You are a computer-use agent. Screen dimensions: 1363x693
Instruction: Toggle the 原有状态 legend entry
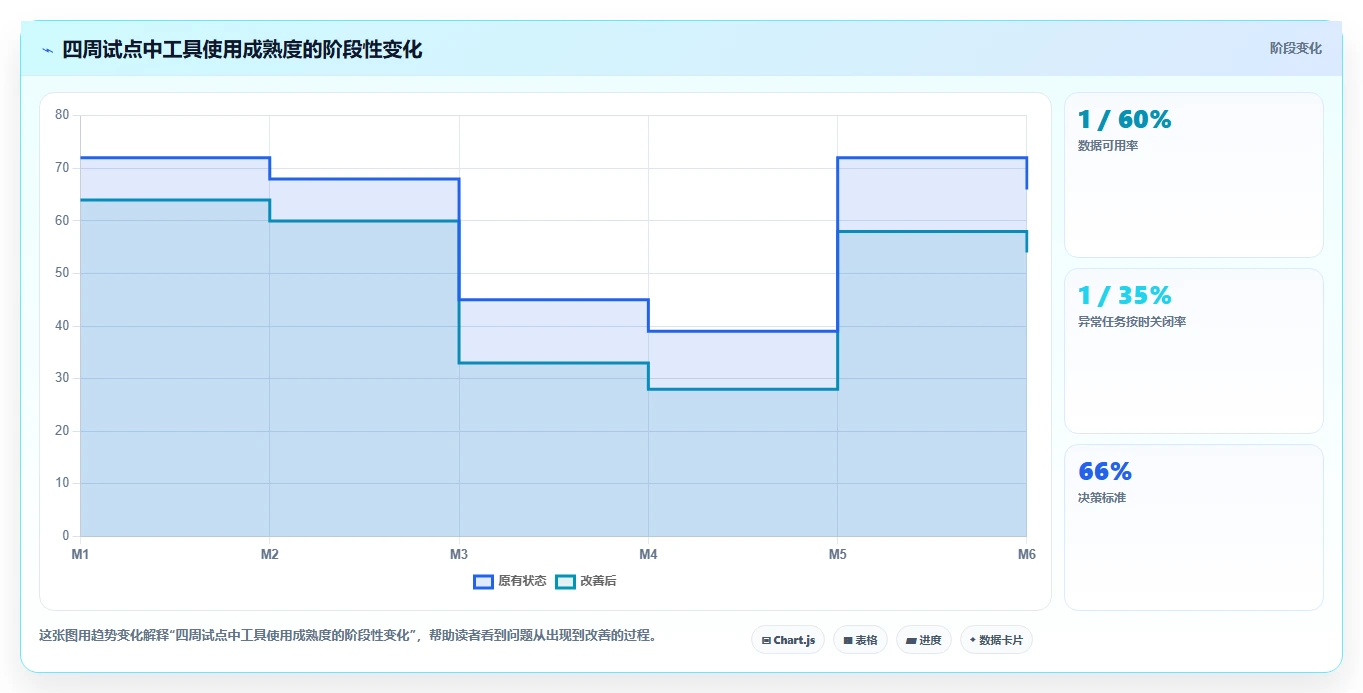510,581
